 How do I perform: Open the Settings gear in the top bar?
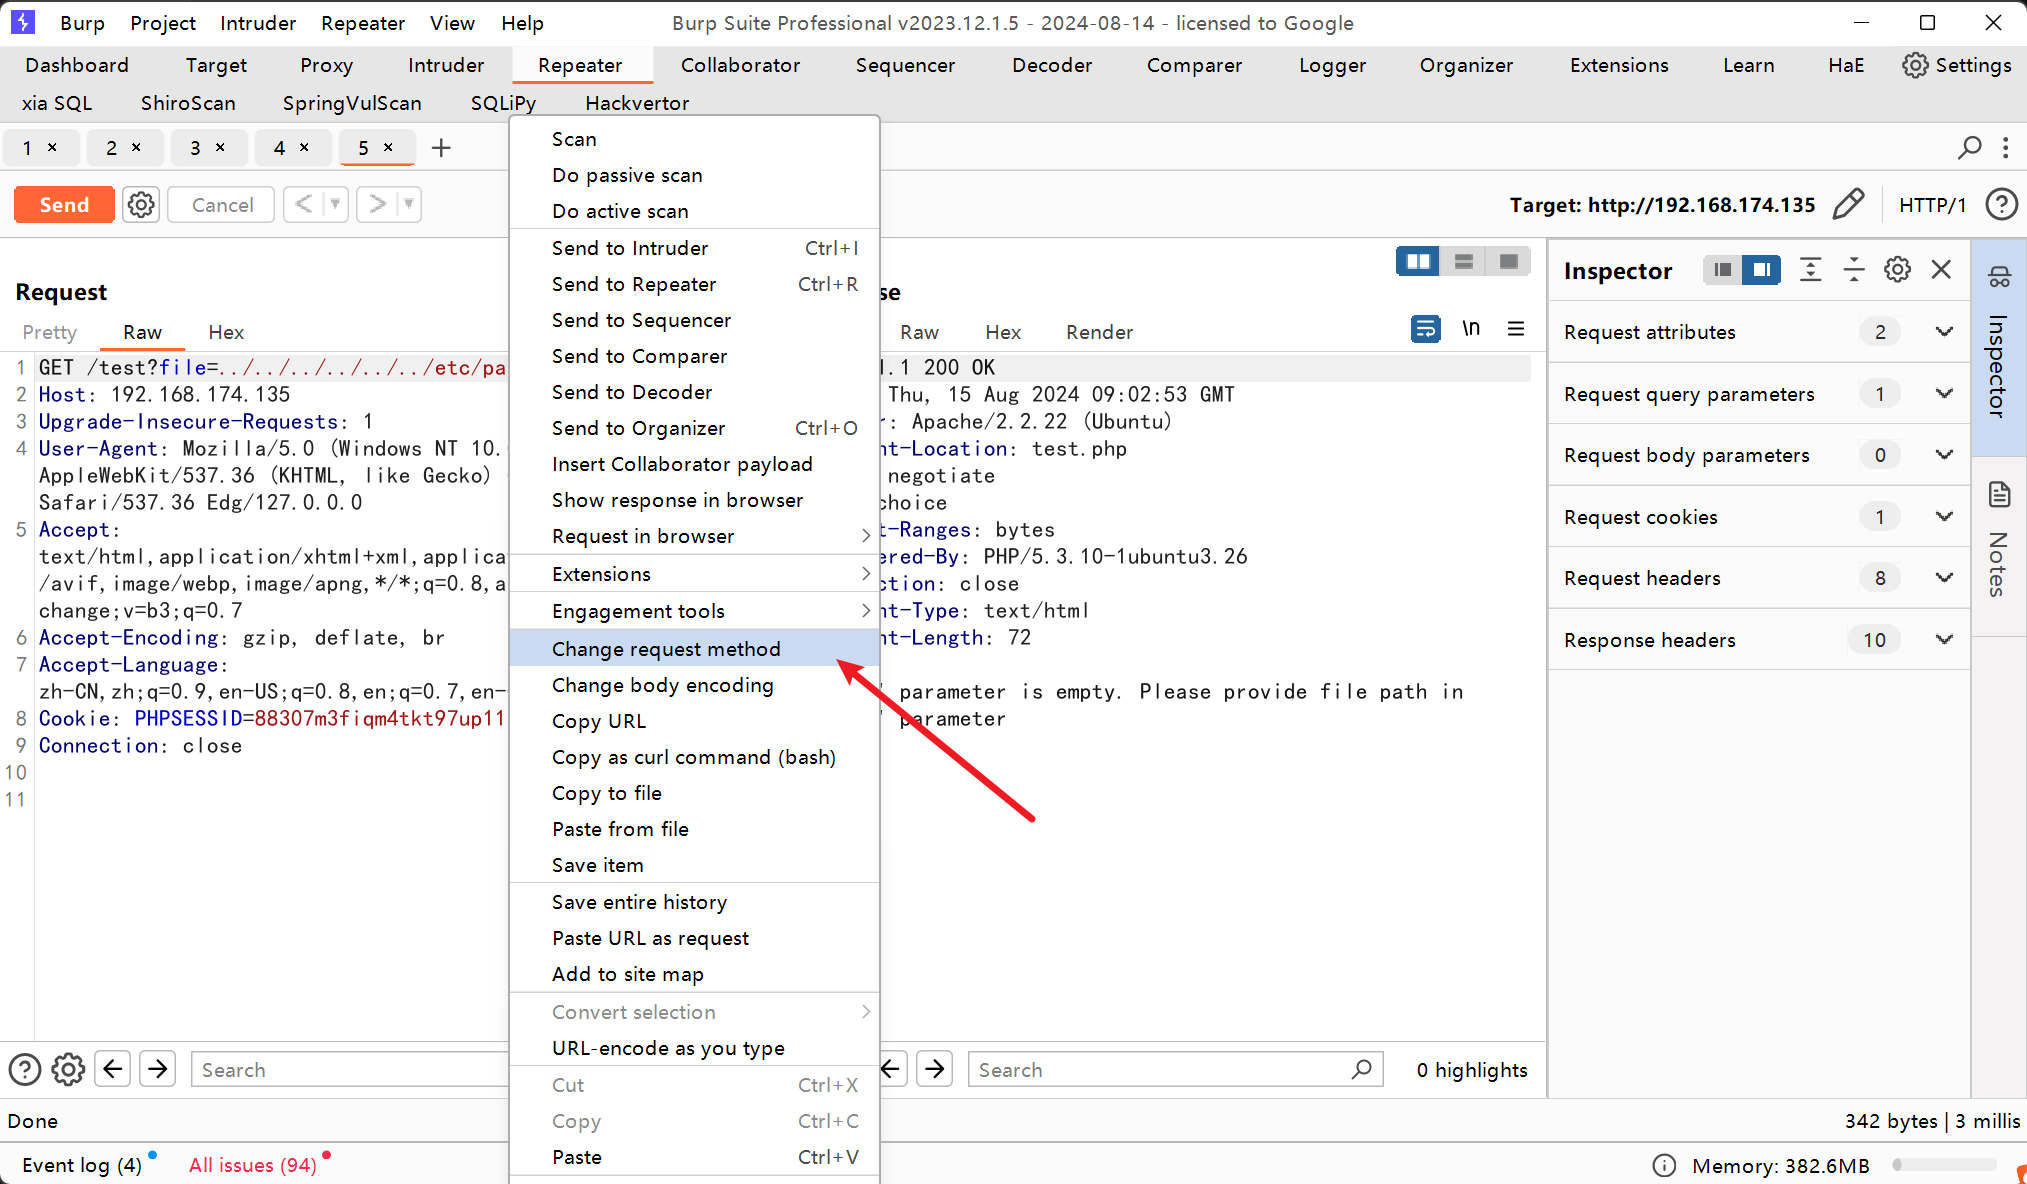[1915, 65]
